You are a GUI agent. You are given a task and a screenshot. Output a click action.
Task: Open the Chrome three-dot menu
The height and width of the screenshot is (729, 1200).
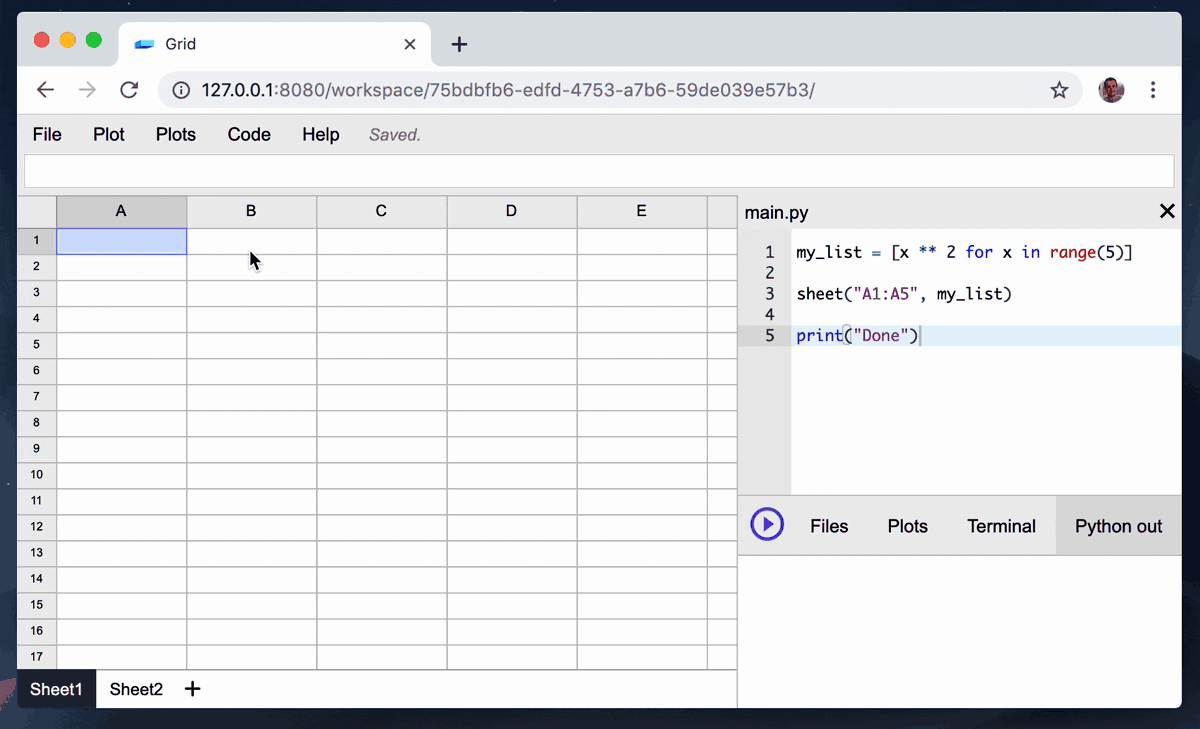[1153, 89]
